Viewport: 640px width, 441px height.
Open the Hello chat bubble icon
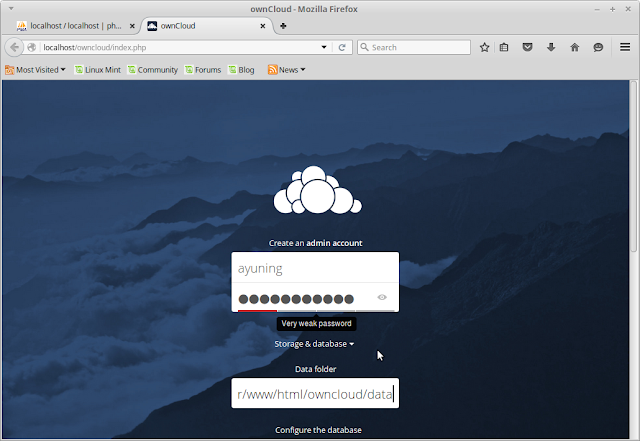(x=598, y=47)
